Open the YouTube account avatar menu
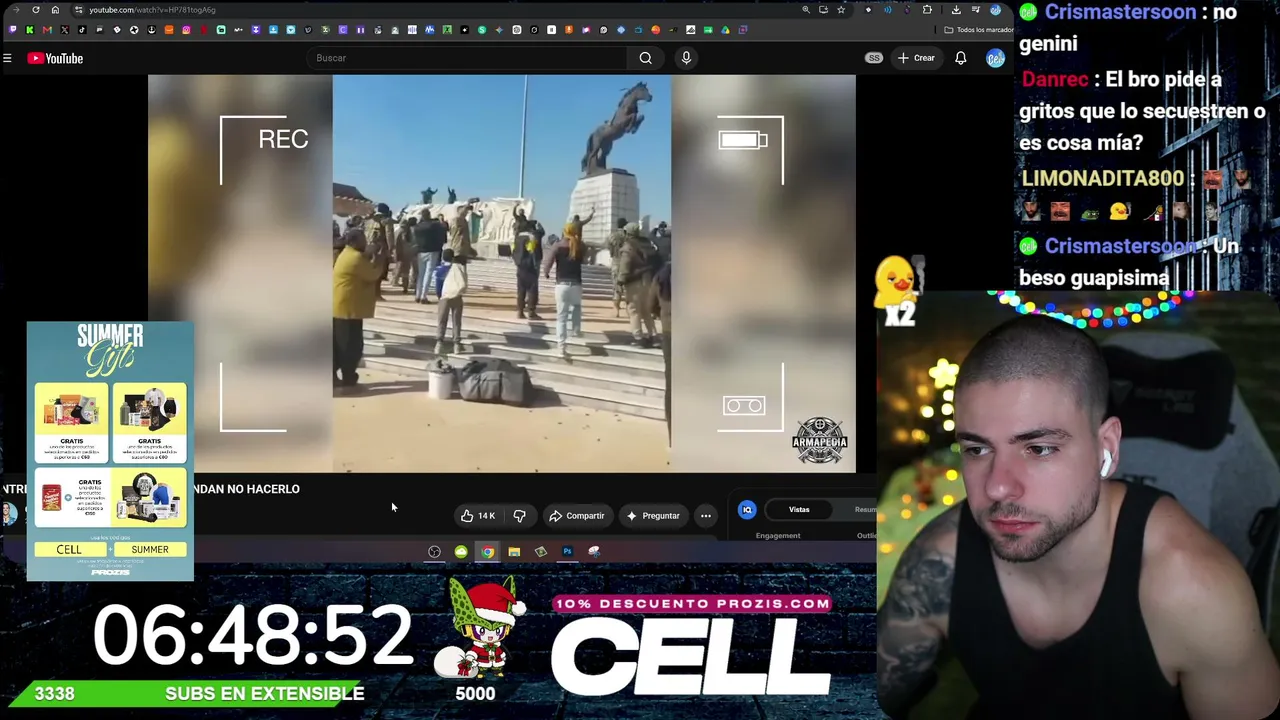The width and height of the screenshot is (1280, 720). pyautogui.click(x=995, y=58)
